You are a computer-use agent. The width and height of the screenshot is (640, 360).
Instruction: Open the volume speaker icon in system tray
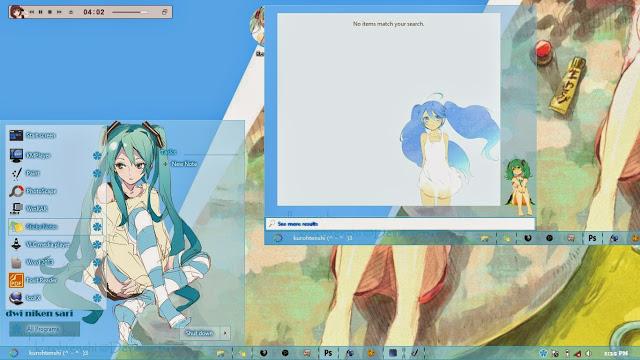588,353
